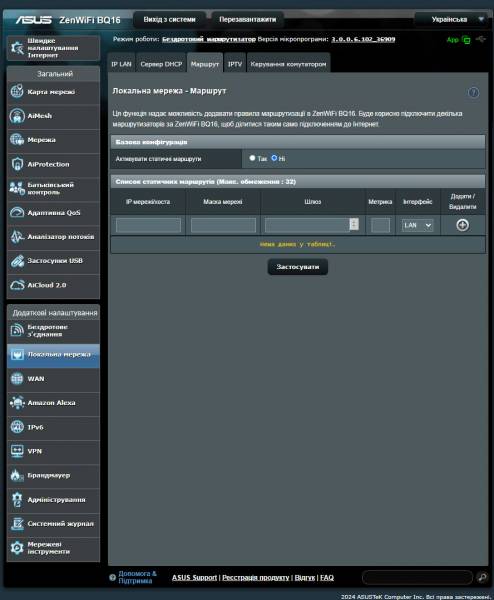Open the ASUS Support link

tap(194, 577)
